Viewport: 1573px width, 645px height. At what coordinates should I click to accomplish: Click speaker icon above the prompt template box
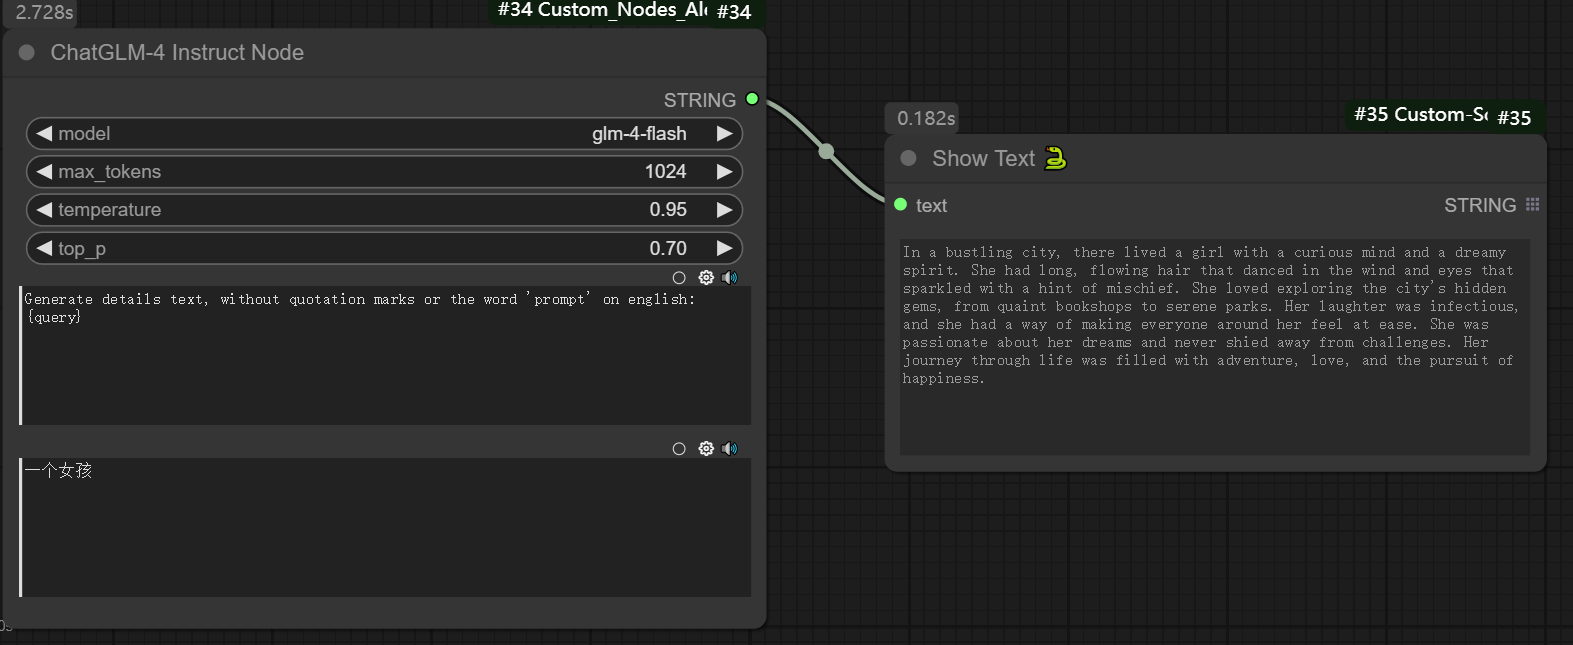pyautogui.click(x=730, y=278)
